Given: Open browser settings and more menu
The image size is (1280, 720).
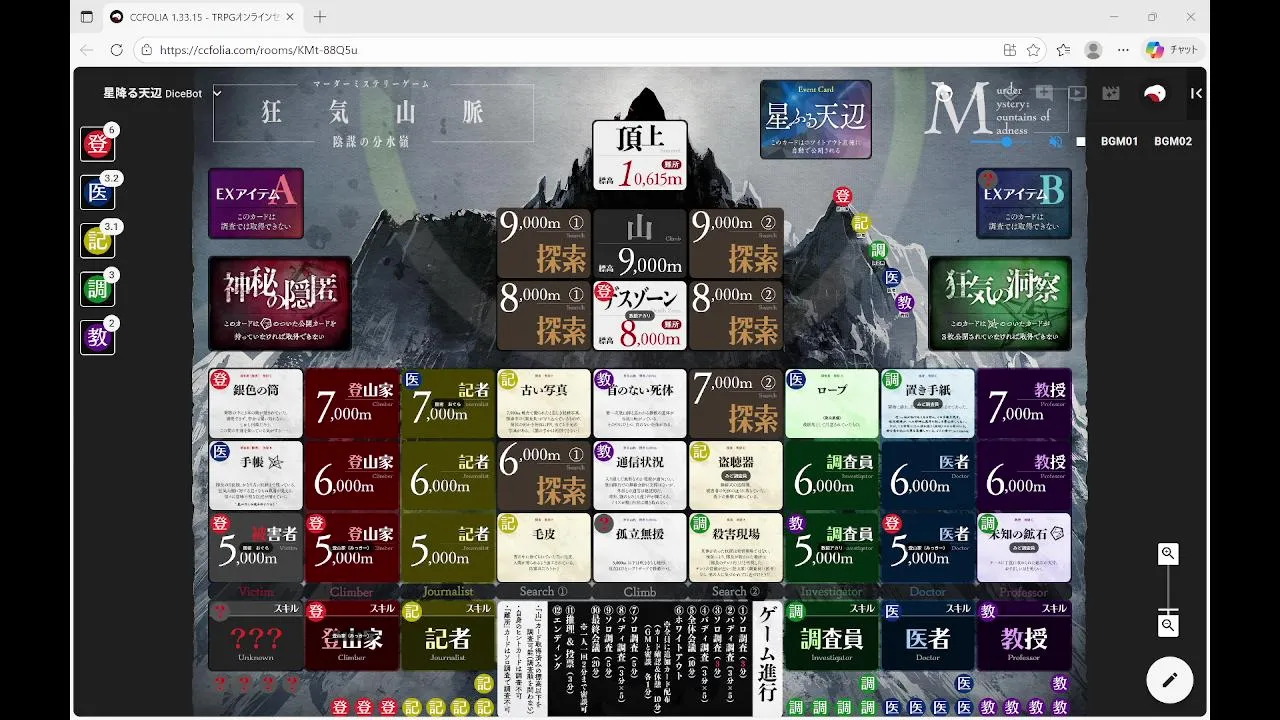Looking at the screenshot, I should tap(1123, 50).
